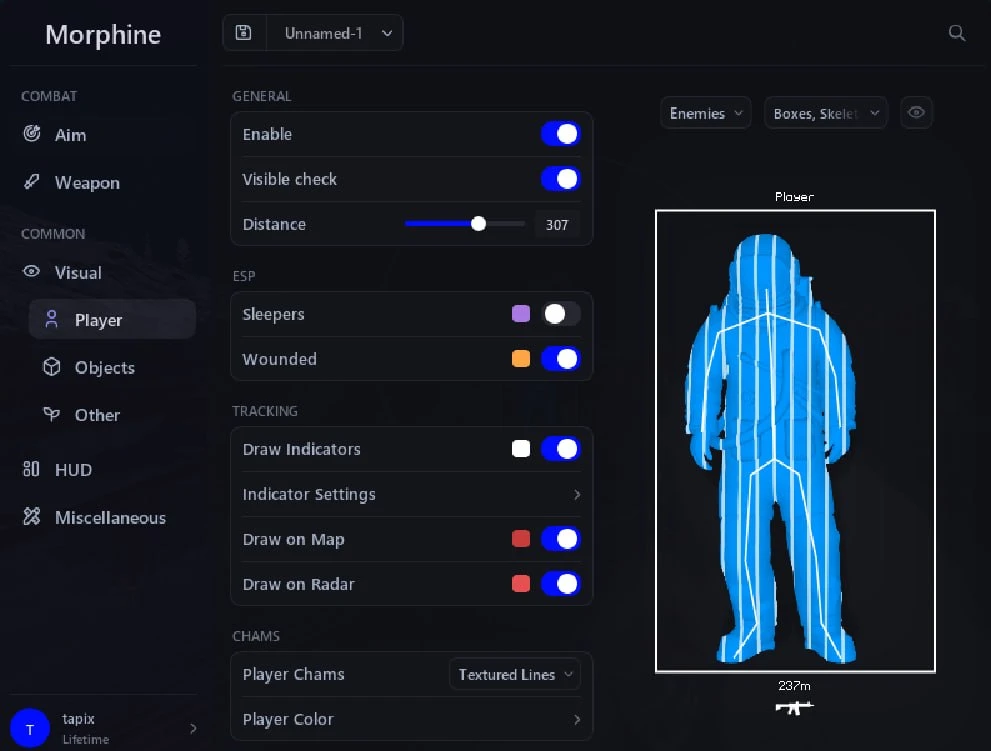Click the tapix user avatar
This screenshot has height=751, width=991.
click(30, 728)
